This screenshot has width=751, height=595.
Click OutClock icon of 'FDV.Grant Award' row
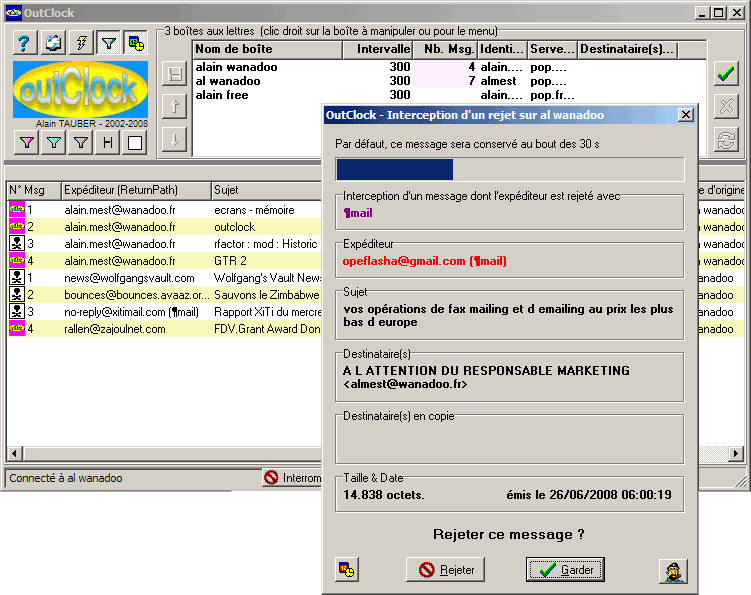17,328
